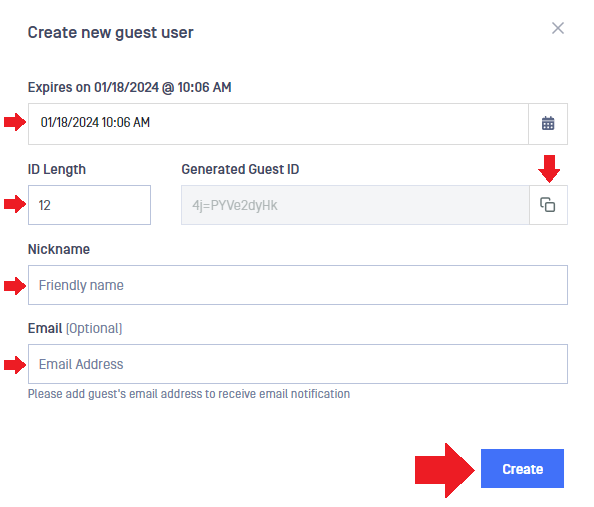Click the red arrow beside Email Address field

(x=15, y=365)
